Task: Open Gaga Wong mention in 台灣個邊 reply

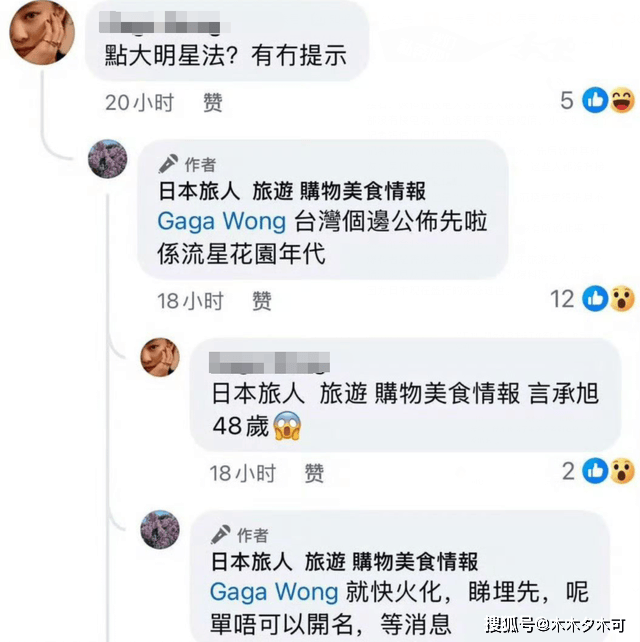Action: [x=222, y=222]
